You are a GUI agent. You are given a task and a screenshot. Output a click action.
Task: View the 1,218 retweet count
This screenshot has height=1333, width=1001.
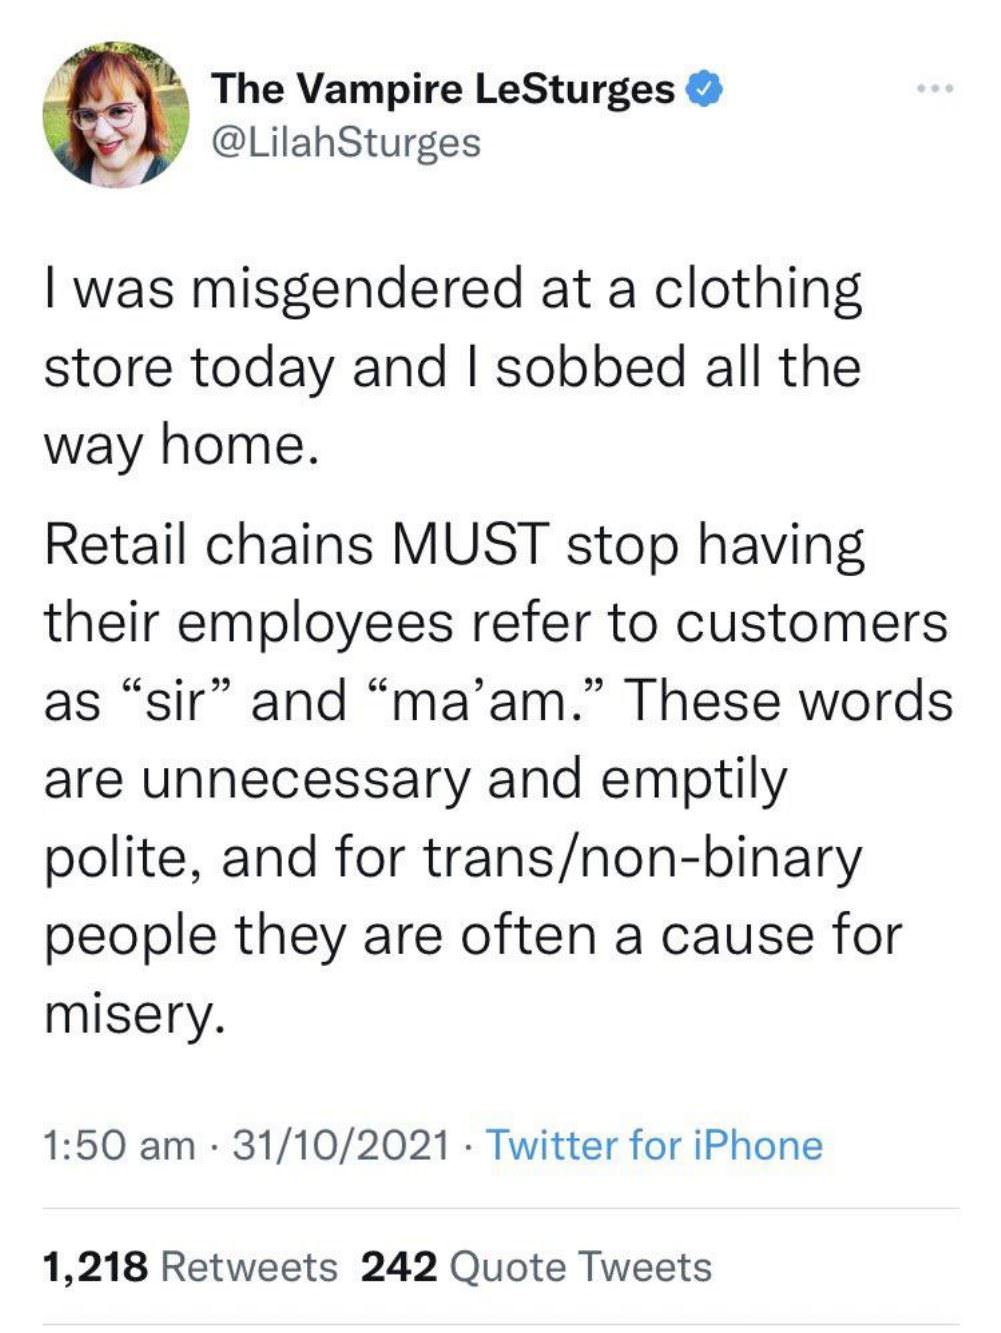click(x=96, y=1267)
